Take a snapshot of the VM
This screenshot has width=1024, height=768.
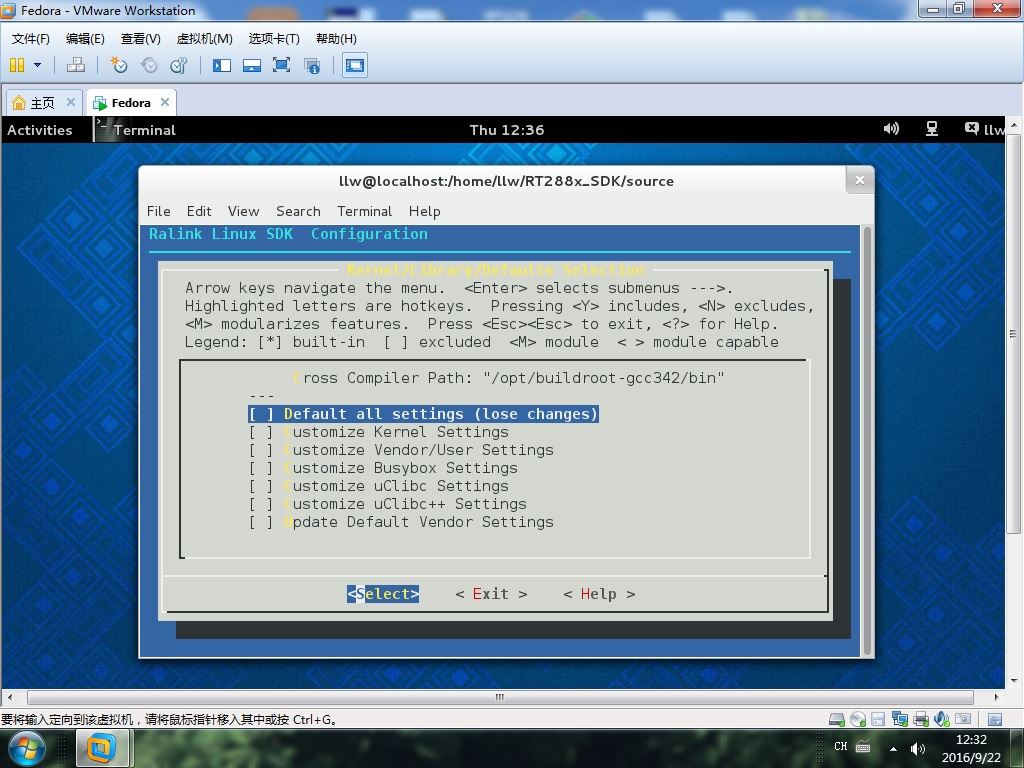[x=118, y=65]
